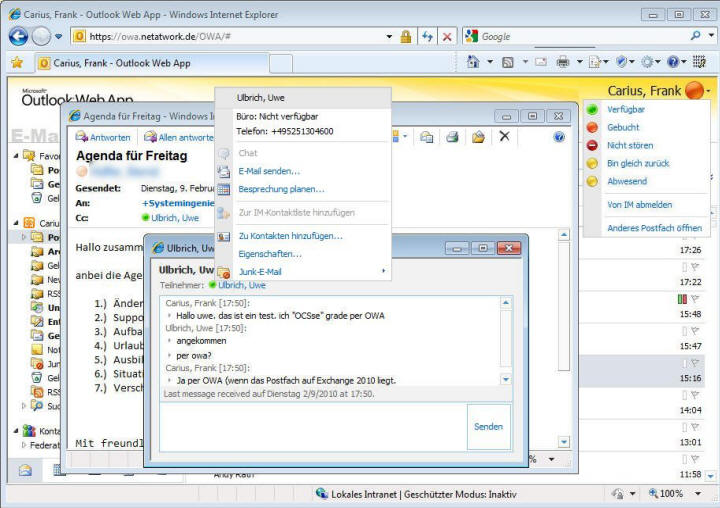Viewport: 720px width, 508px height.
Task: Click the RSS feeds toolbar icon
Action: click(x=508, y=62)
